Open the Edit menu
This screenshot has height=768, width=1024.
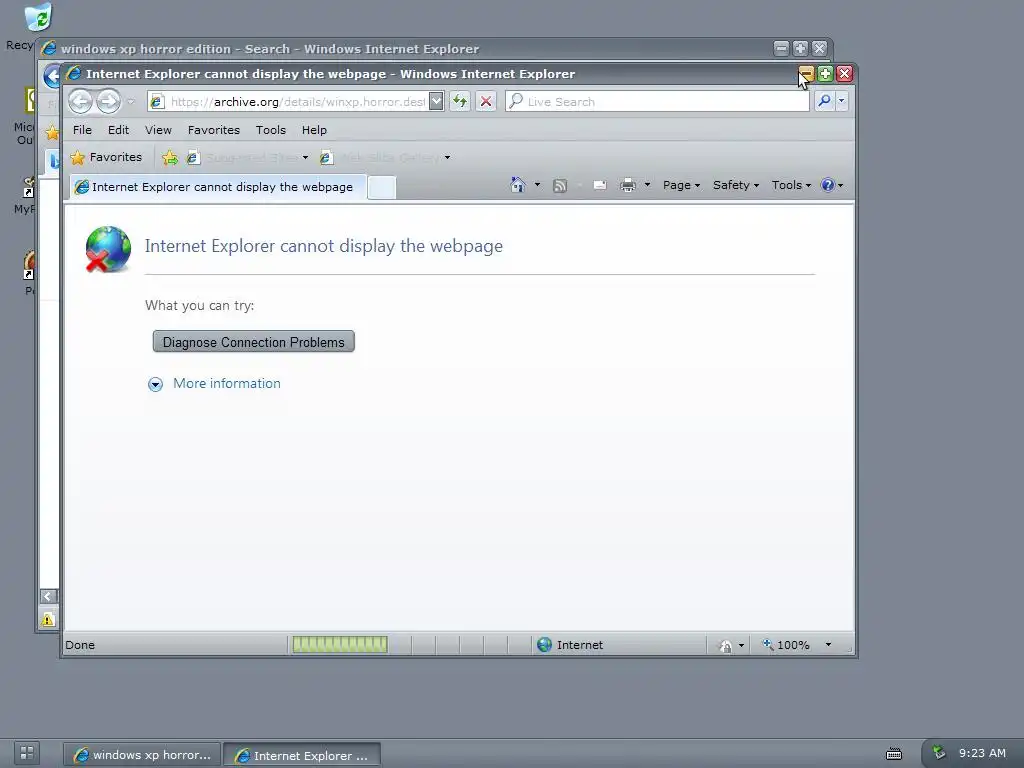pyautogui.click(x=118, y=130)
